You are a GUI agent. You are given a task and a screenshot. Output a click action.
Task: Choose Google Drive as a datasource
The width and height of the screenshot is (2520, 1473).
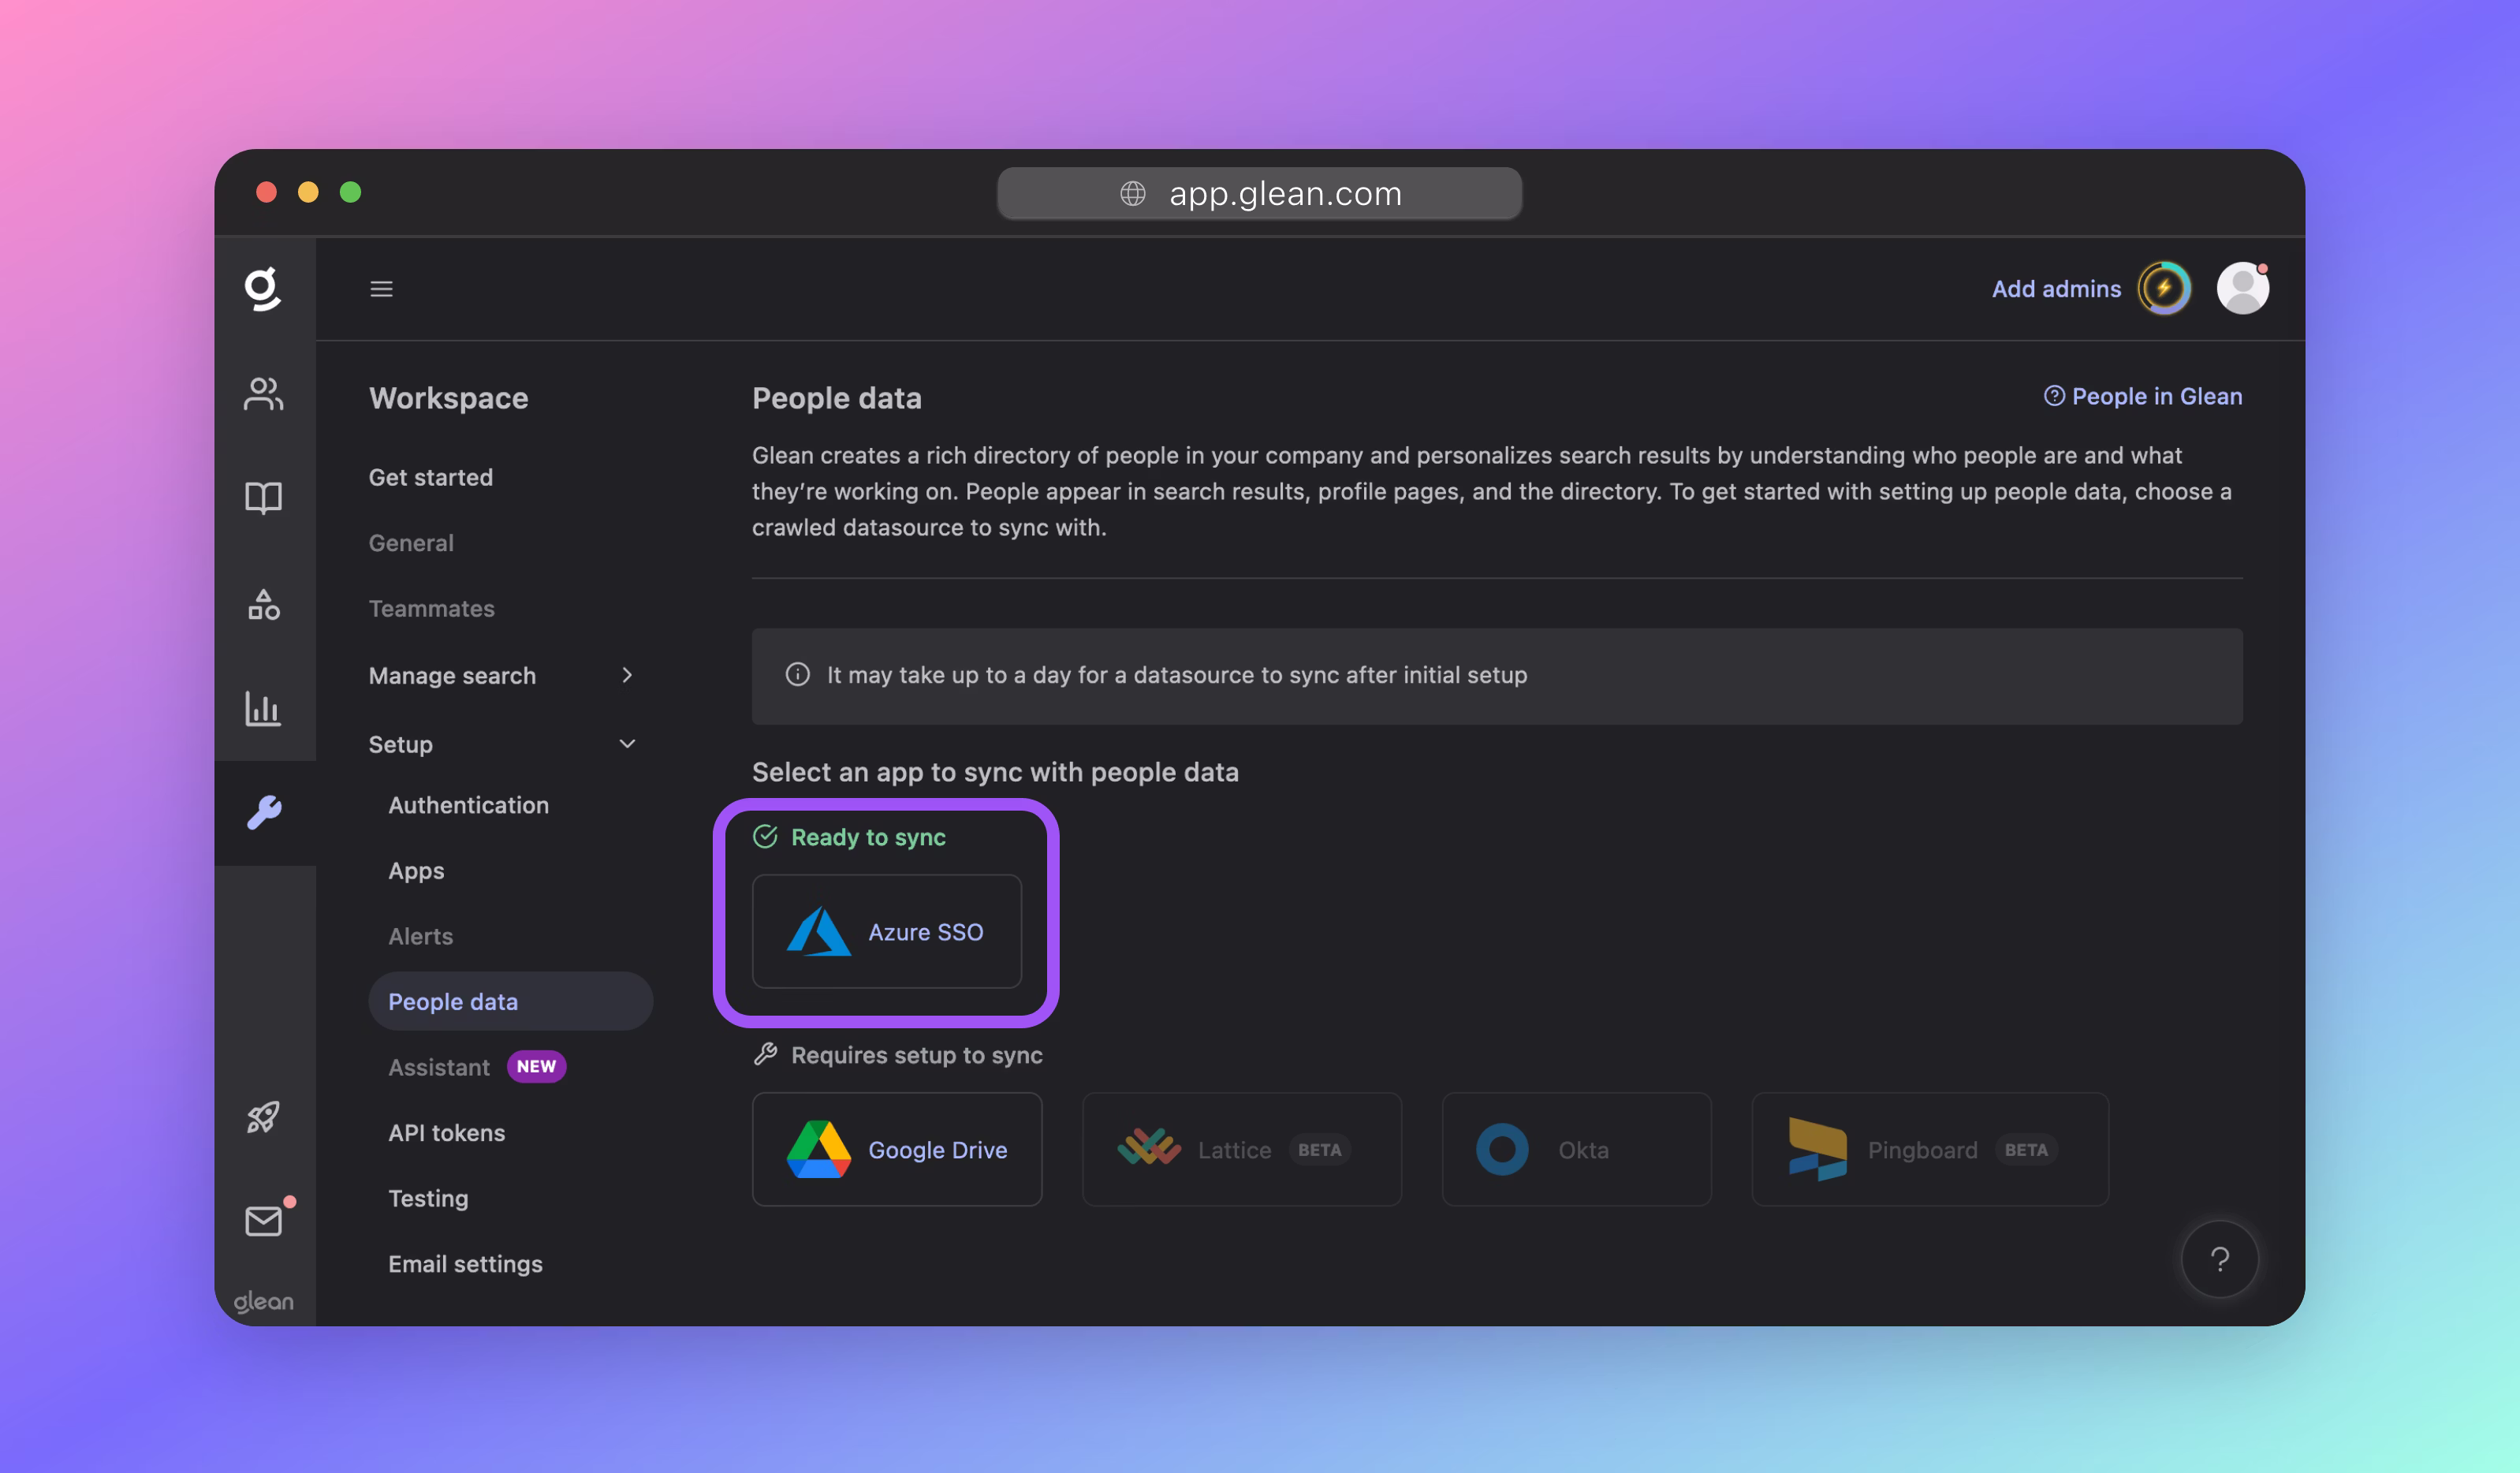896,1149
